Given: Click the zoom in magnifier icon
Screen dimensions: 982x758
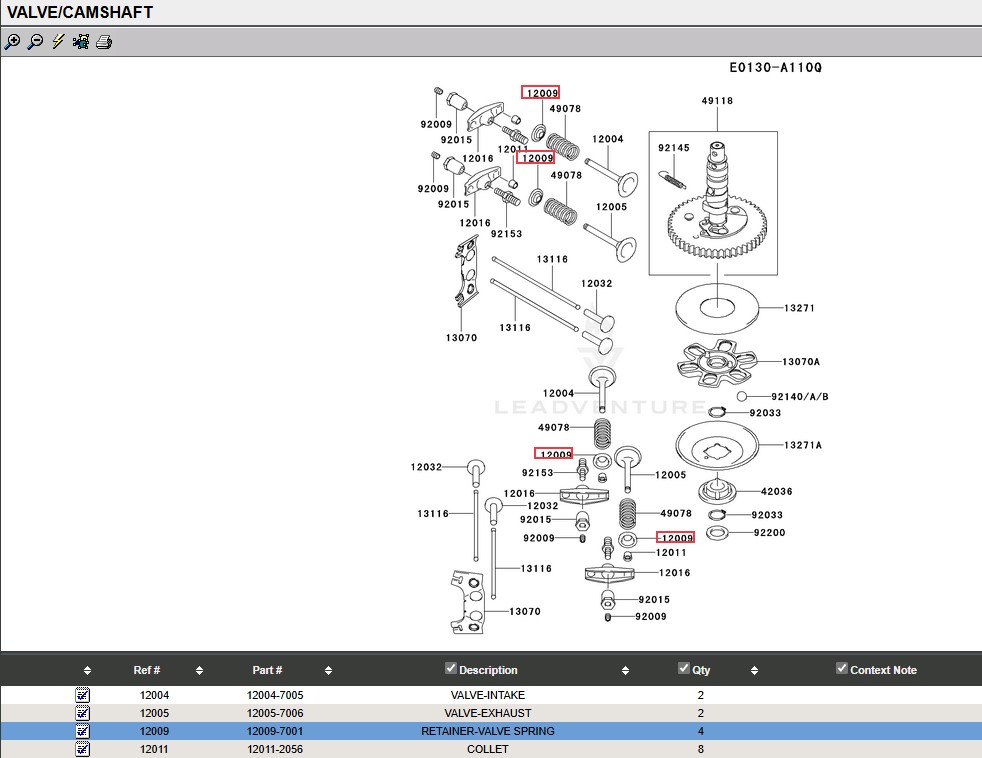Looking at the screenshot, I should pyautogui.click(x=12, y=42).
